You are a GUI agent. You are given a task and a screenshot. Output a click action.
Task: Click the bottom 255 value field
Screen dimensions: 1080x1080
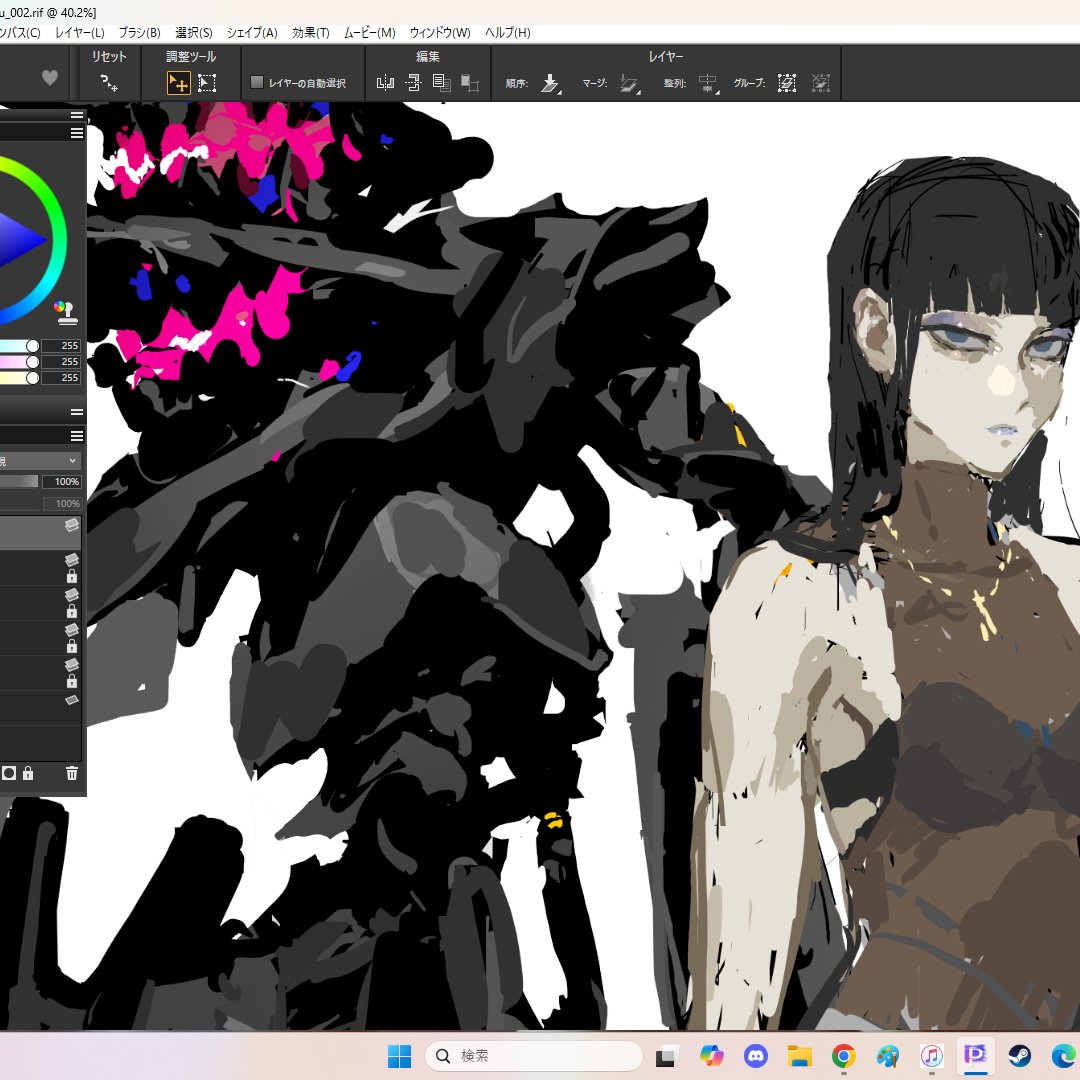[61, 377]
